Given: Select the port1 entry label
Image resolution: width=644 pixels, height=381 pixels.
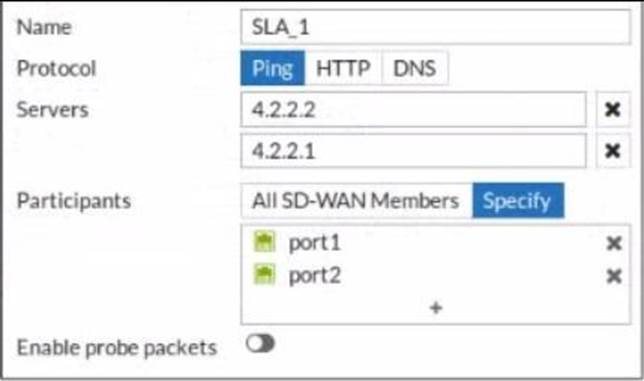Looking at the screenshot, I should 315,243.
